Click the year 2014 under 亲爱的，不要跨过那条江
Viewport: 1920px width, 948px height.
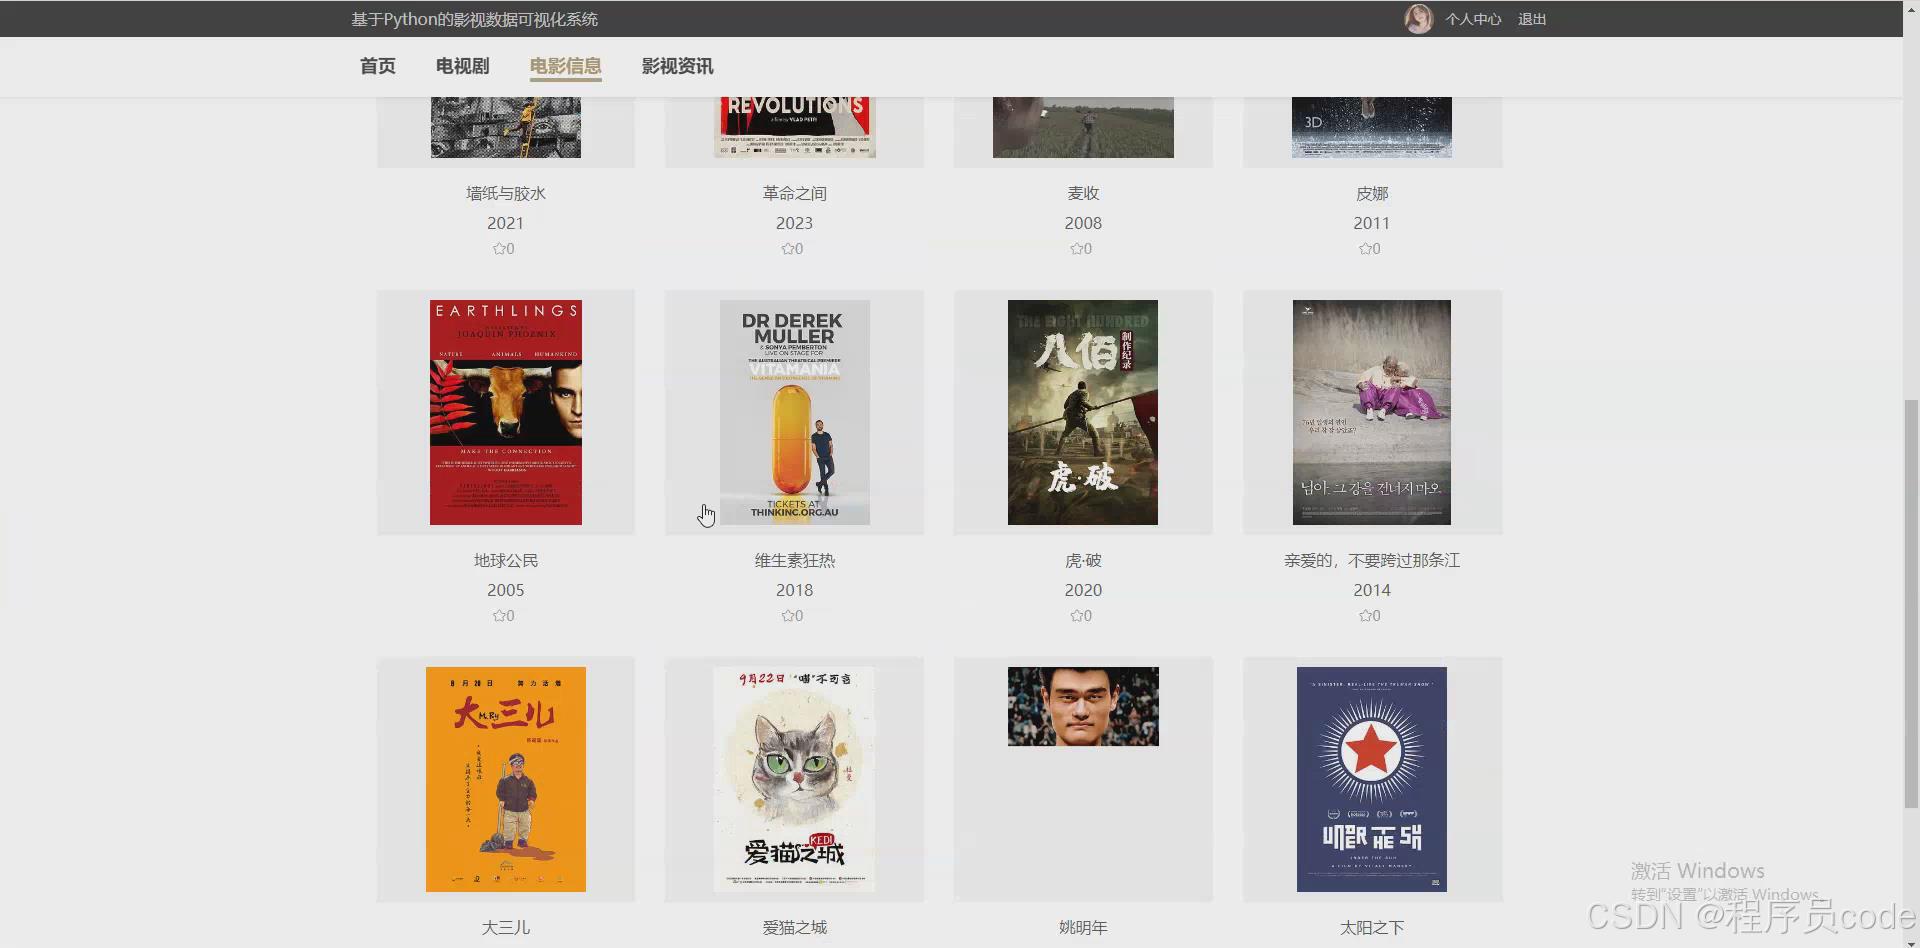[1372, 590]
